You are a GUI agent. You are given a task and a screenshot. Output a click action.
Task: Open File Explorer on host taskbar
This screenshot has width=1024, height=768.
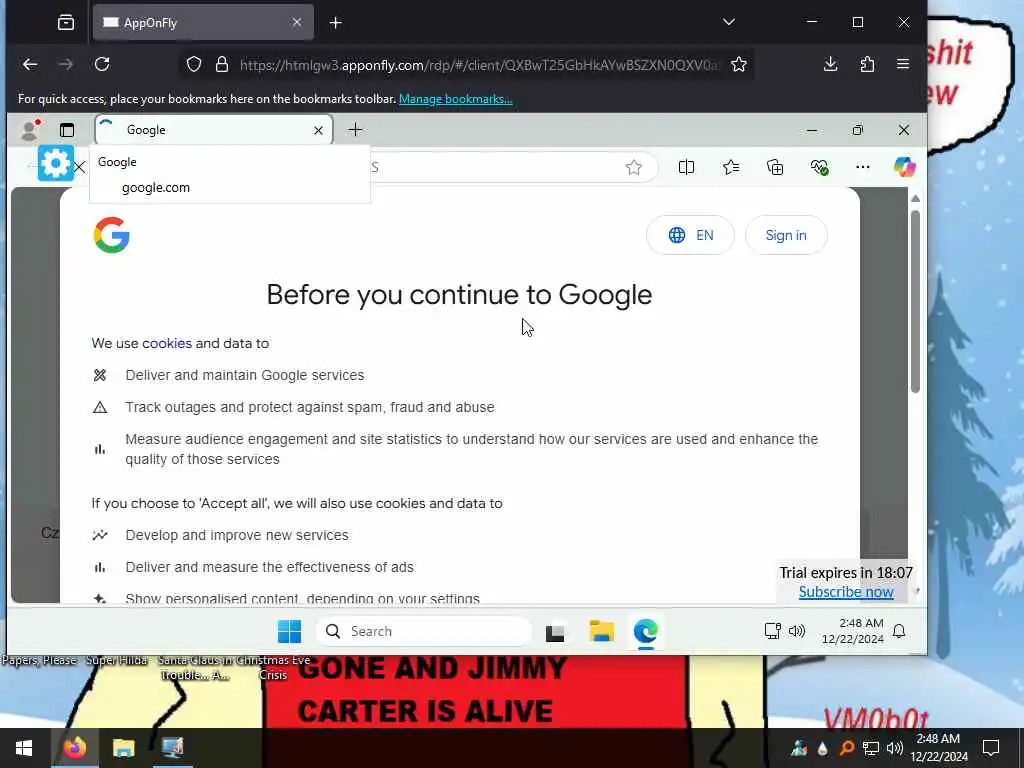pyautogui.click(x=123, y=748)
